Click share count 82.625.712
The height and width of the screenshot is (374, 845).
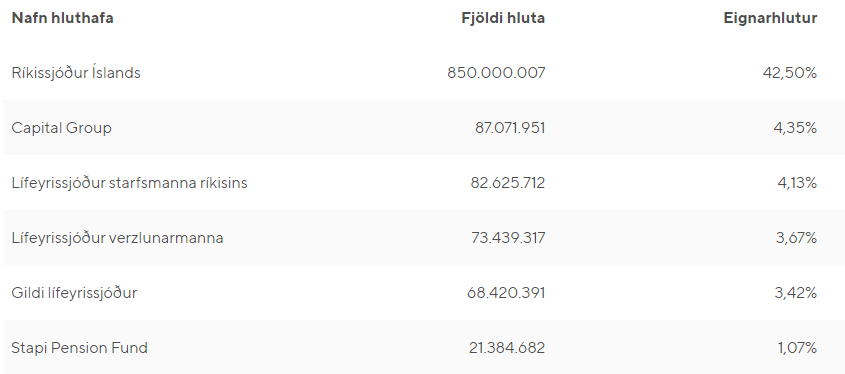tap(508, 183)
